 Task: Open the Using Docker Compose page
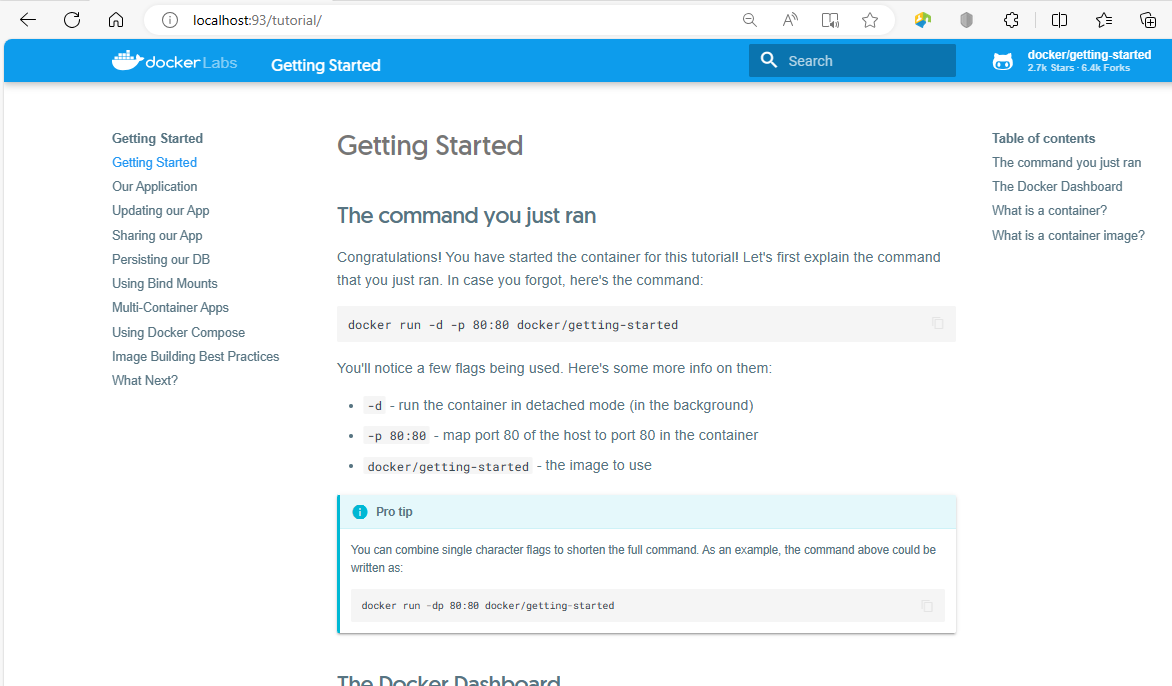point(179,333)
